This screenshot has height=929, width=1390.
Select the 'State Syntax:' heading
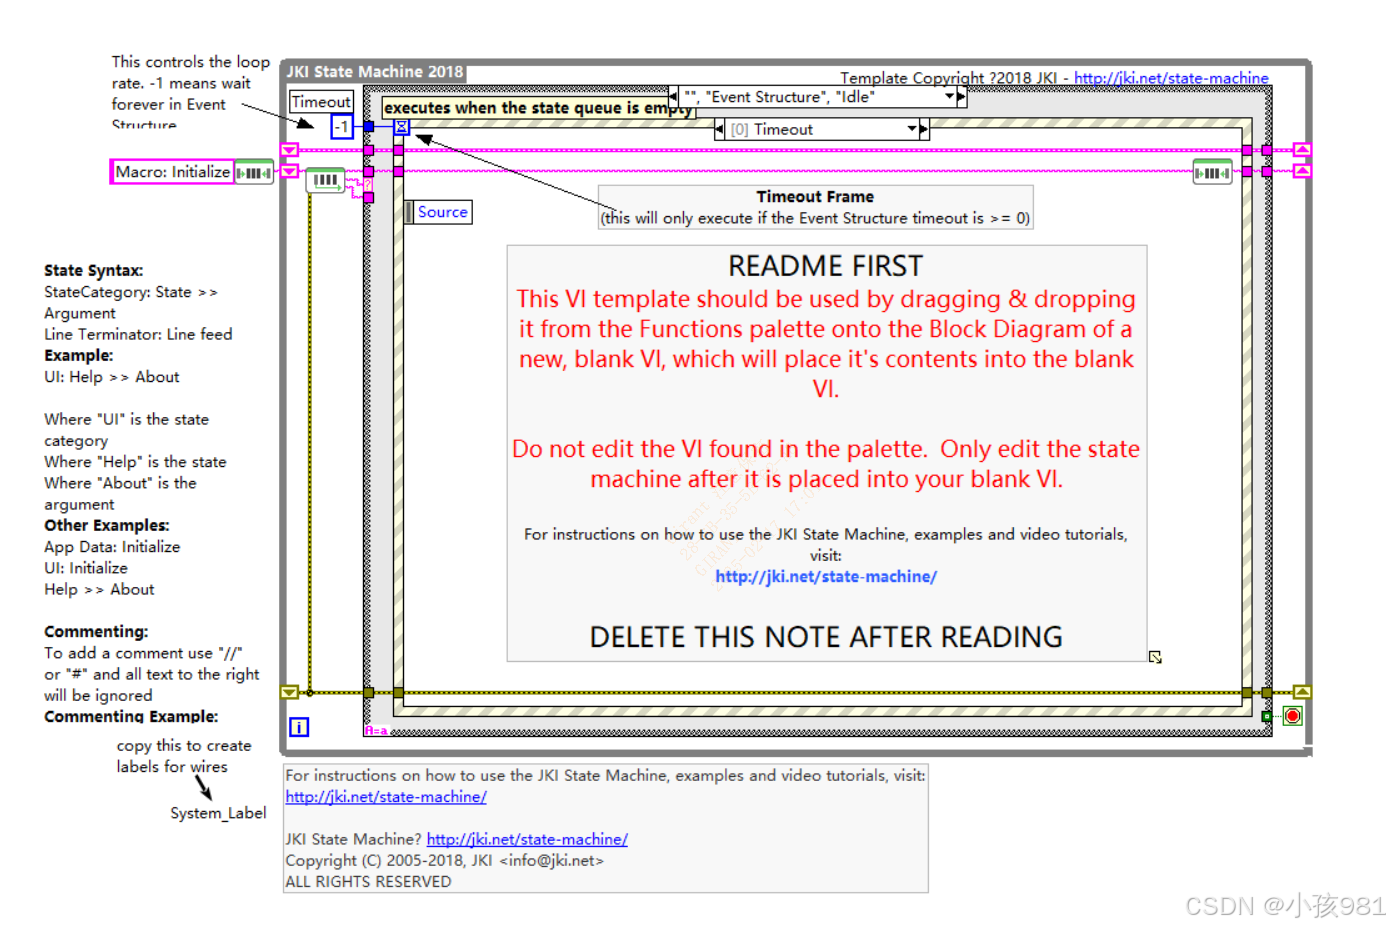94,270
